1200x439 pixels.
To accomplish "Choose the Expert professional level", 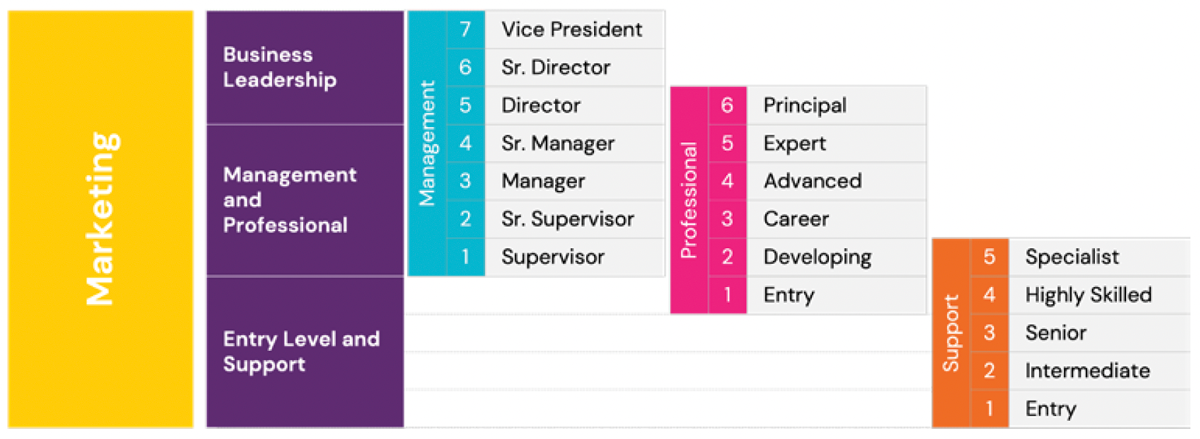I will [817, 143].
